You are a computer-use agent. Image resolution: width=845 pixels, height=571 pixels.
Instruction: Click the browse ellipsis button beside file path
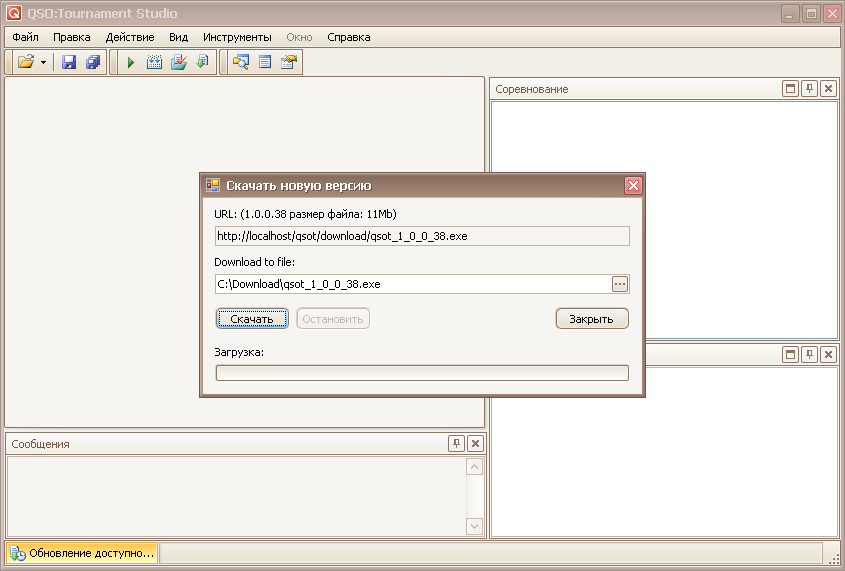[x=620, y=284]
